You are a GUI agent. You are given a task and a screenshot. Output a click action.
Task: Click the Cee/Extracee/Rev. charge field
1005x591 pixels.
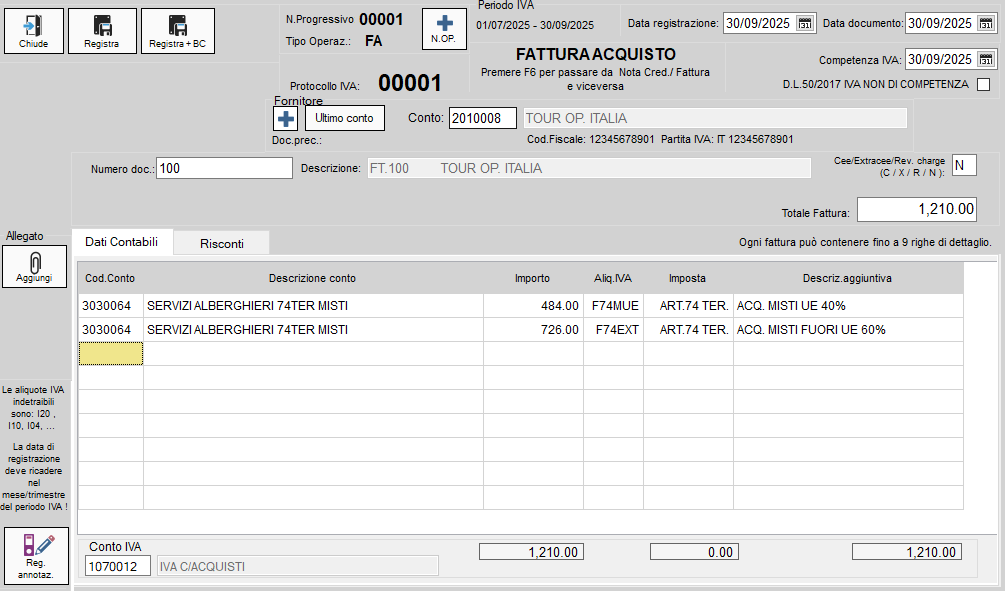coord(964,165)
